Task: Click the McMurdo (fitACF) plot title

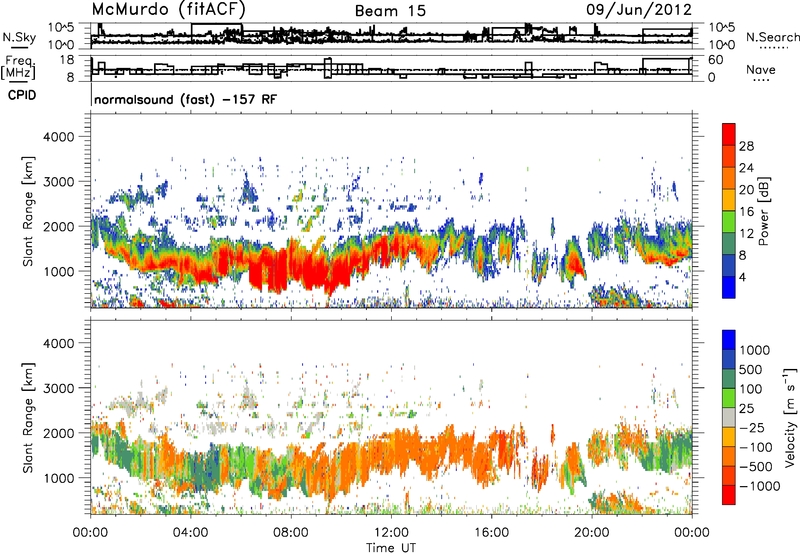Action: [169, 9]
